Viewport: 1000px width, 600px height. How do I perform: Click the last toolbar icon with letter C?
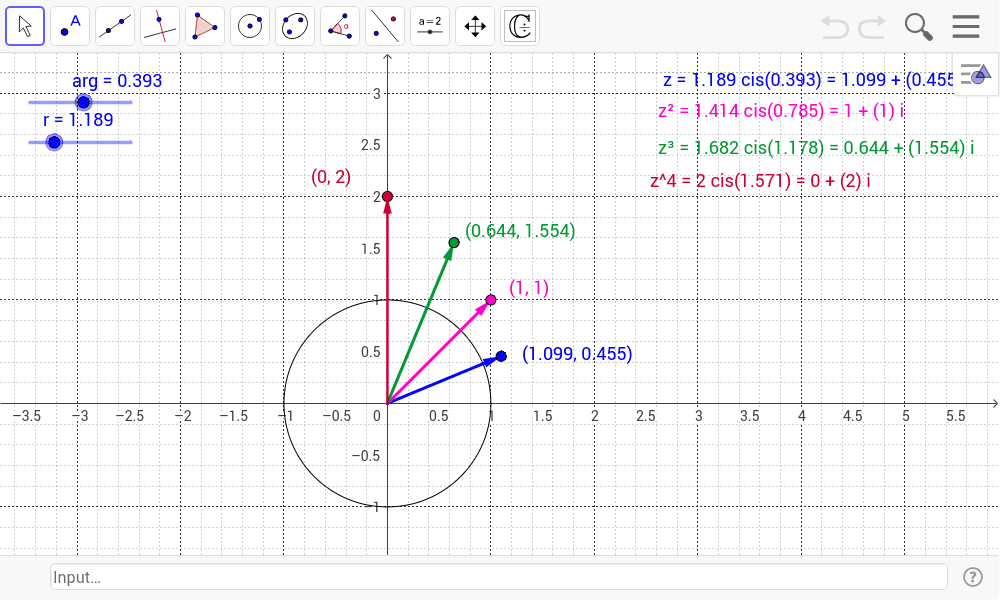[x=520, y=26]
